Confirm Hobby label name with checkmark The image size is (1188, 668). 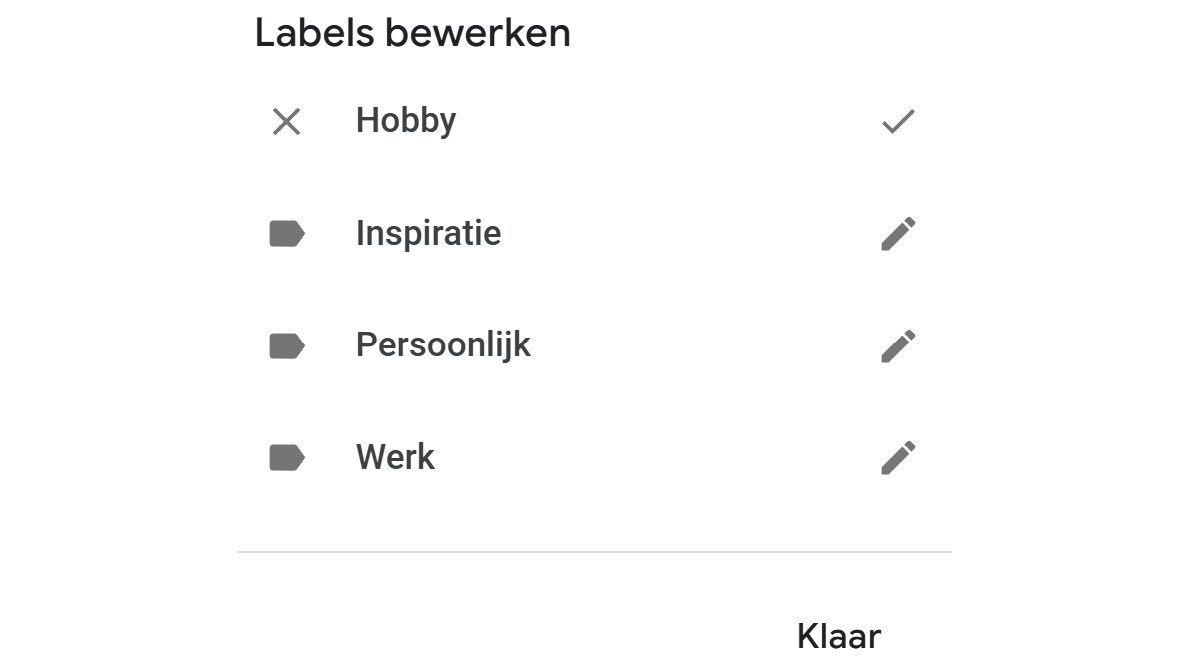pos(898,122)
